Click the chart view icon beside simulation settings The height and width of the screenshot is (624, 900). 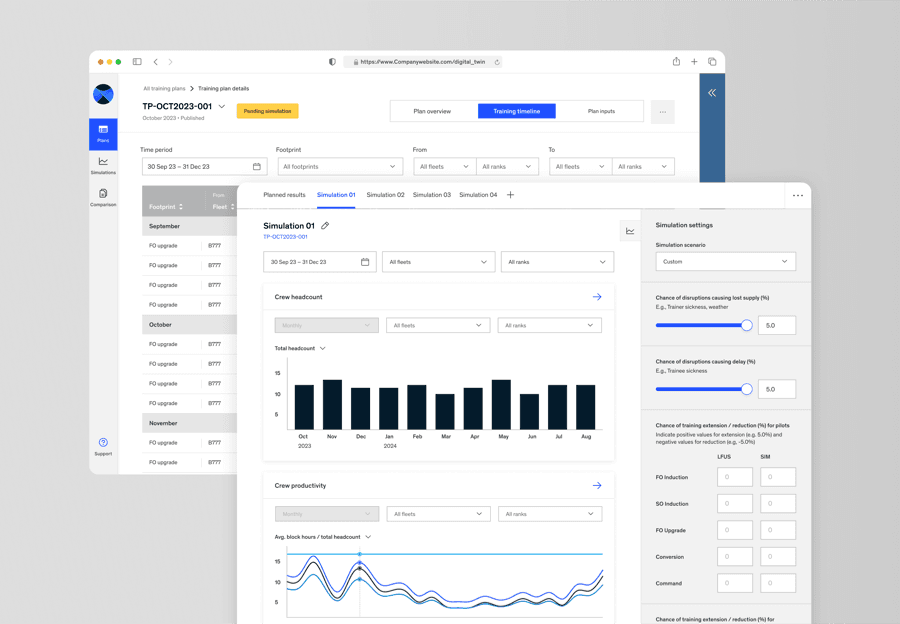[x=630, y=231]
